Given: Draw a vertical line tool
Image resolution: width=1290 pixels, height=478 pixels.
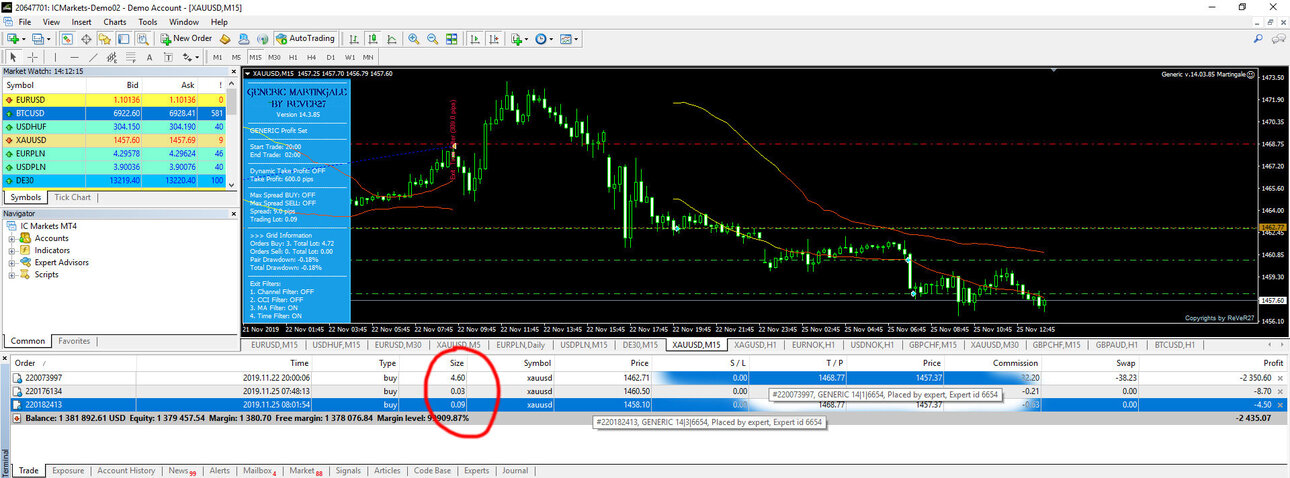Looking at the screenshot, I should pyautogui.click(x=55, y=57).
